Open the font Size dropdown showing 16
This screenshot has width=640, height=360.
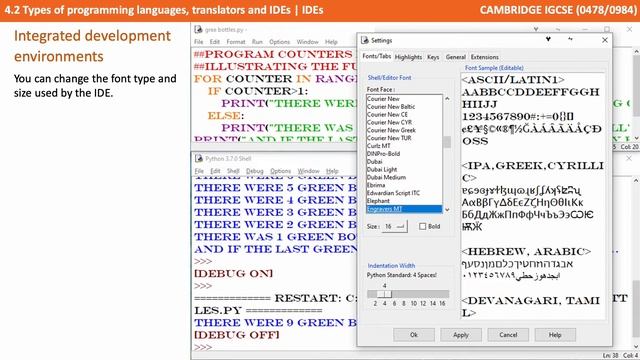click(x=394, y=226)
